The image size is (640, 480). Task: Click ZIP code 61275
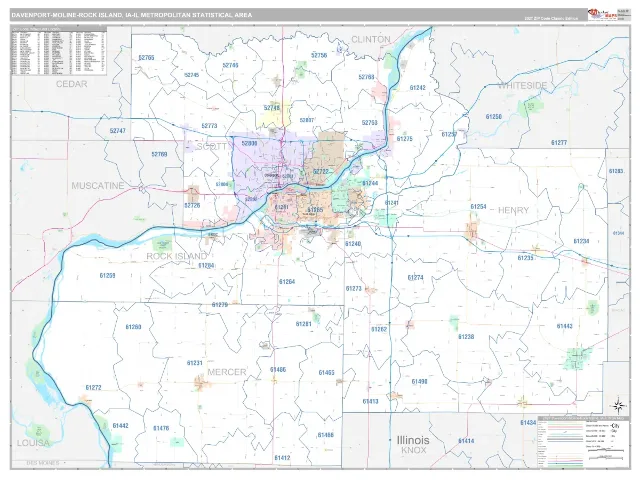pyautogui.click(x=404, y=139)
